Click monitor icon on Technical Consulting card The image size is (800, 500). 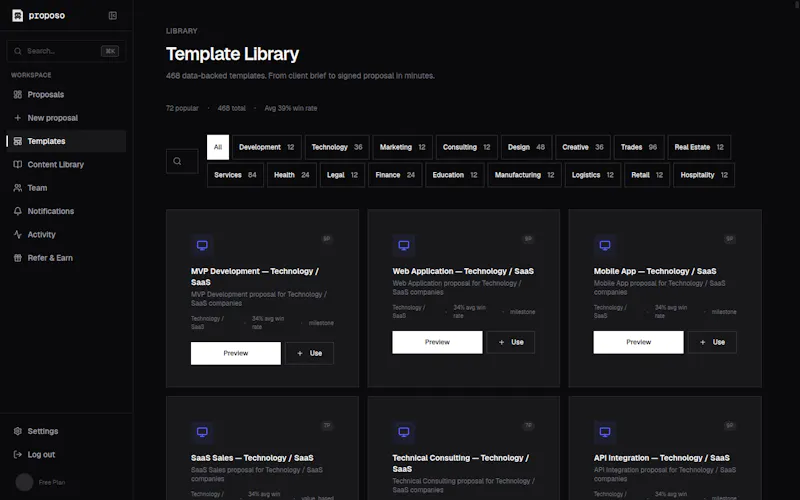[x=404, y=432]
